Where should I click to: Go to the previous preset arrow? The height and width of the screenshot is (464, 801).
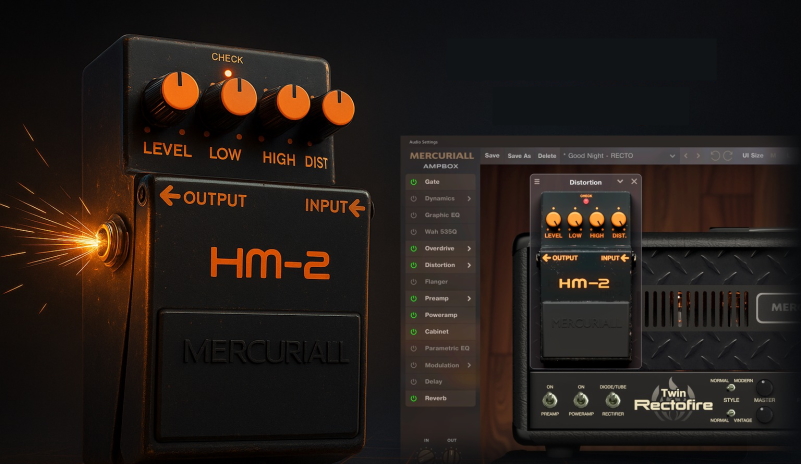click(686, 155)
